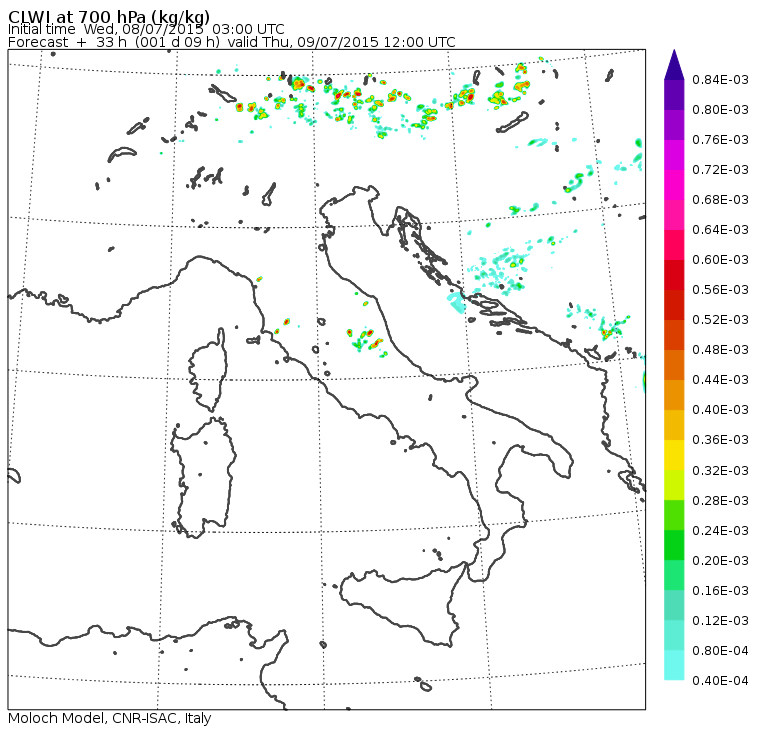760x731 pixels.
Task: Click the 'Forecast + 33 h' valid time line
Action: click(232, 42)
